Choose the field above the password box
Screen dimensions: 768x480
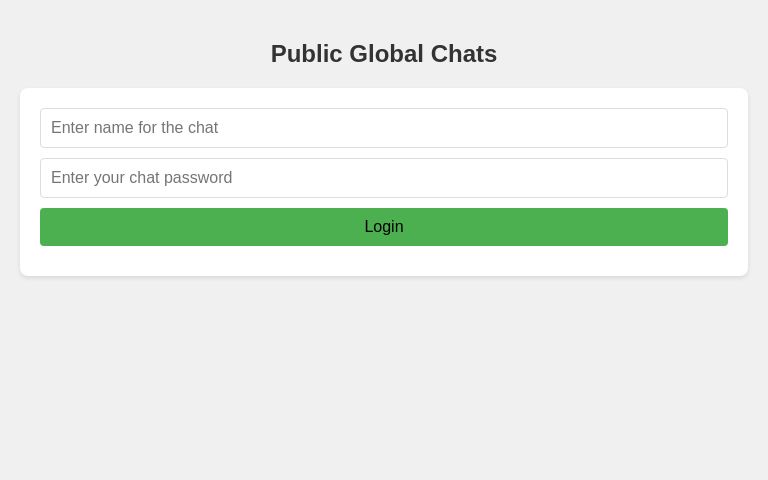(384, 128)
